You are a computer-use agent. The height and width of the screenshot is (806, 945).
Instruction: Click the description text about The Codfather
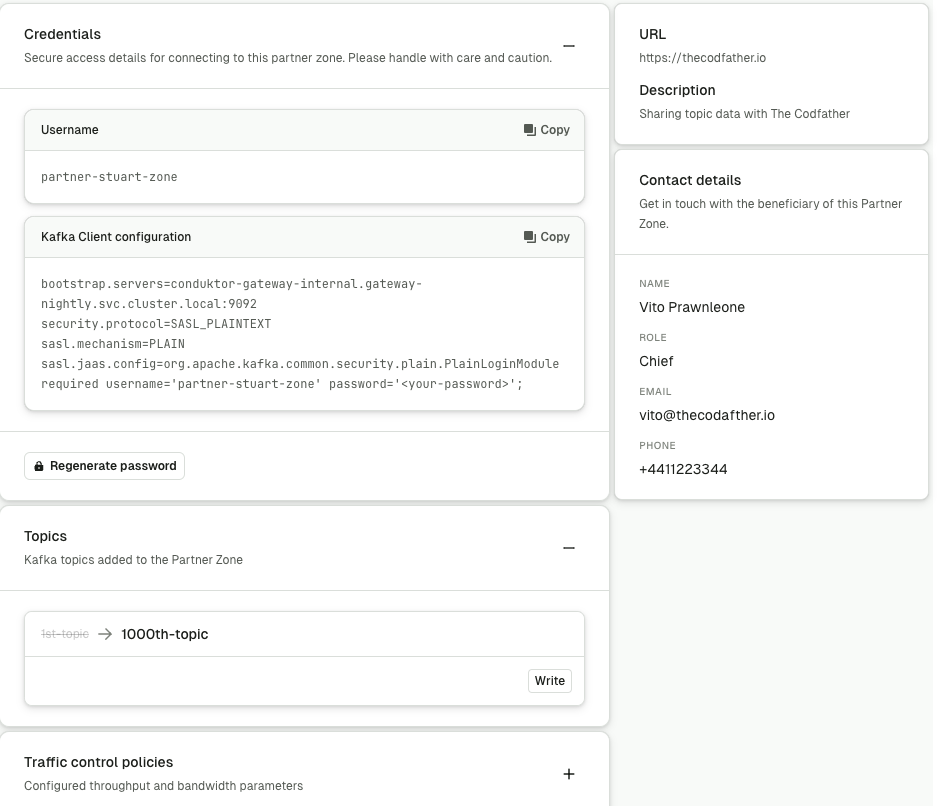[744, 114]
